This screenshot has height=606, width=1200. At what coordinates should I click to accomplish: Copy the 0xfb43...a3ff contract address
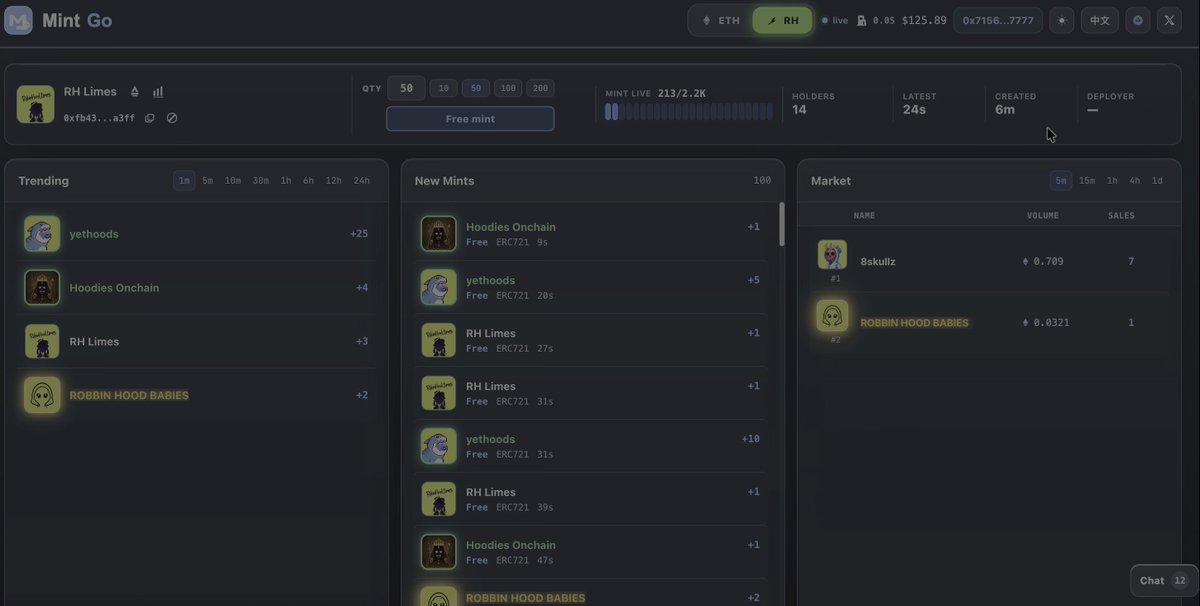[150, 118]
